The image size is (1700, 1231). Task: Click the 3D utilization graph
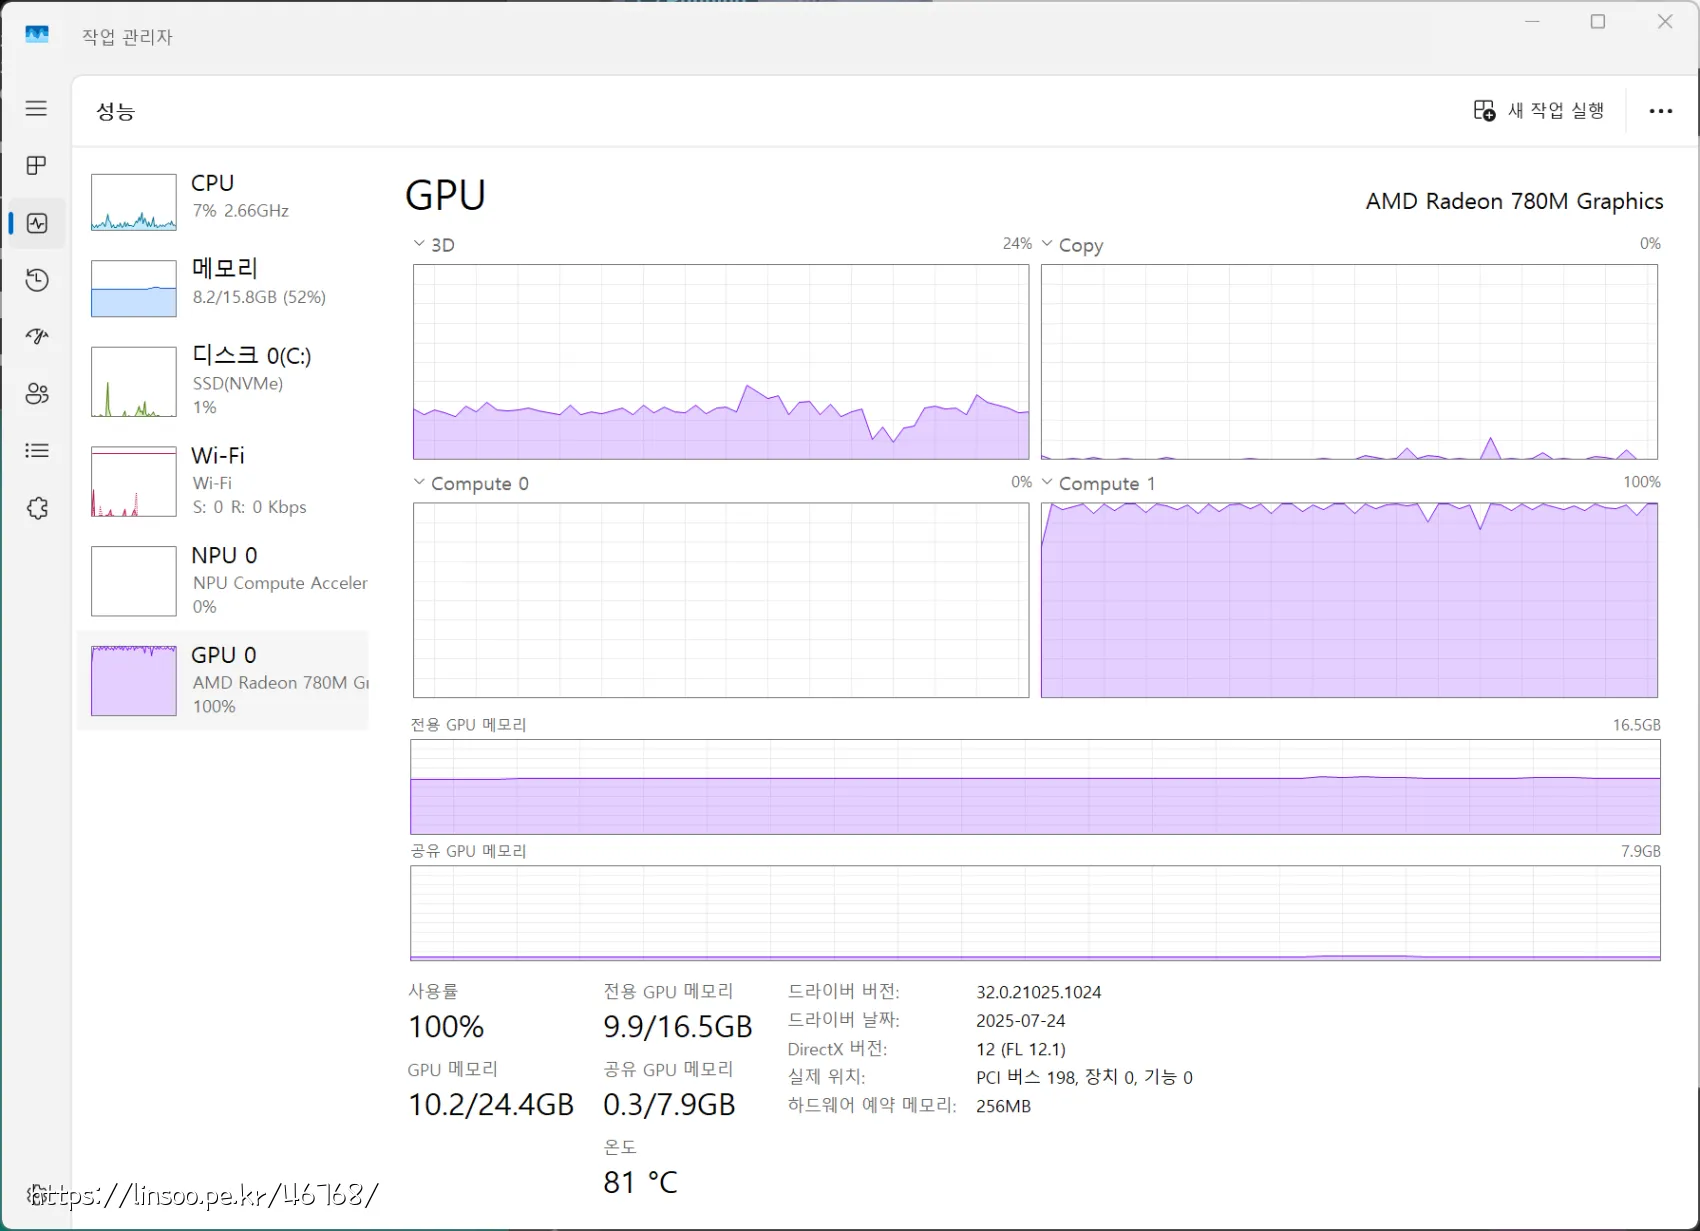(721, 362)
